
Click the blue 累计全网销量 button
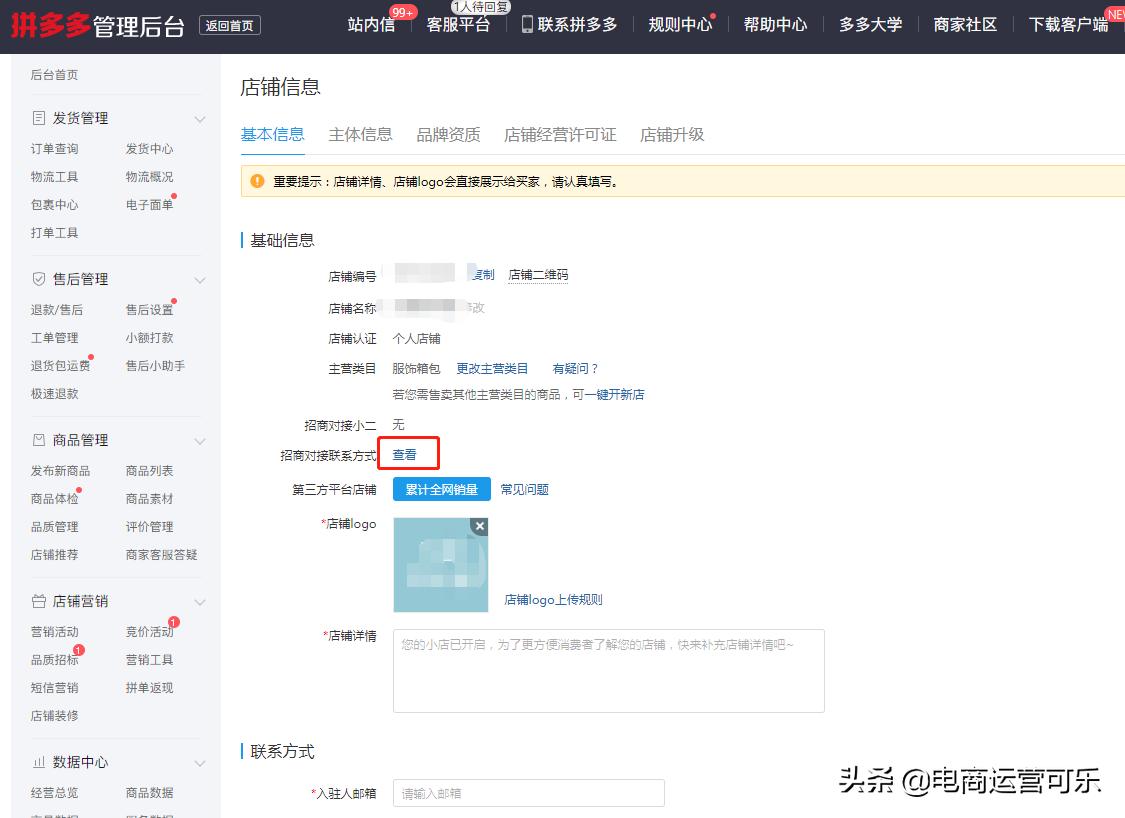coord(440,489)
